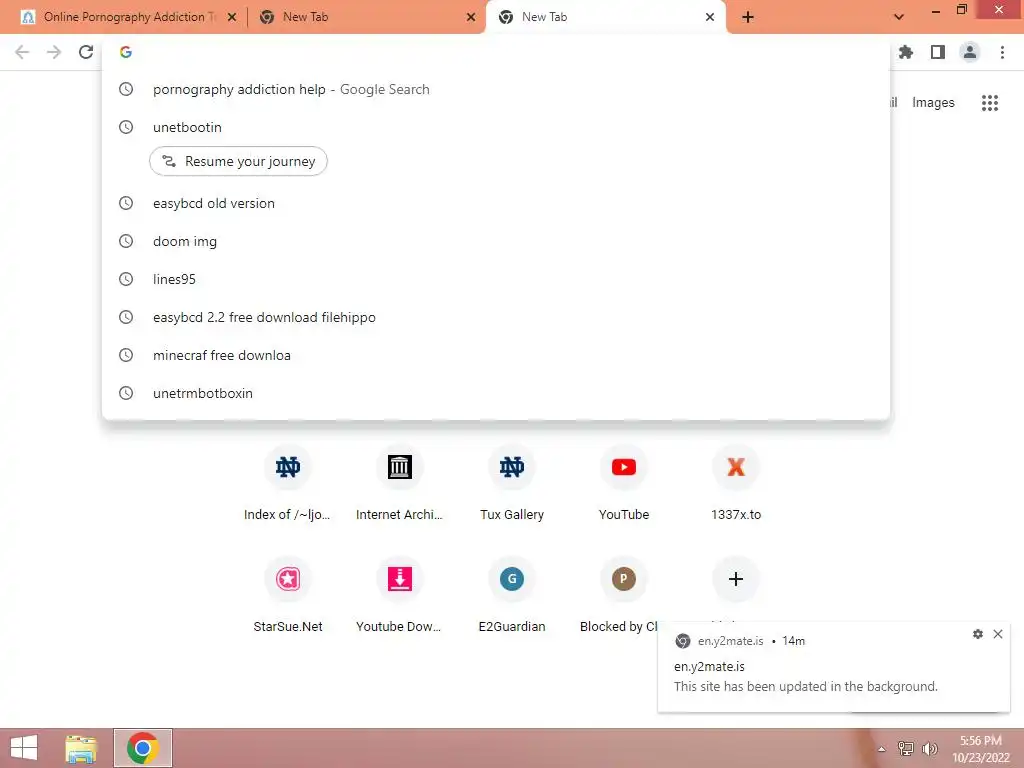The image size is (1024, 768).
Task: Click the browser Forward arrow
Action: [54, 52]
